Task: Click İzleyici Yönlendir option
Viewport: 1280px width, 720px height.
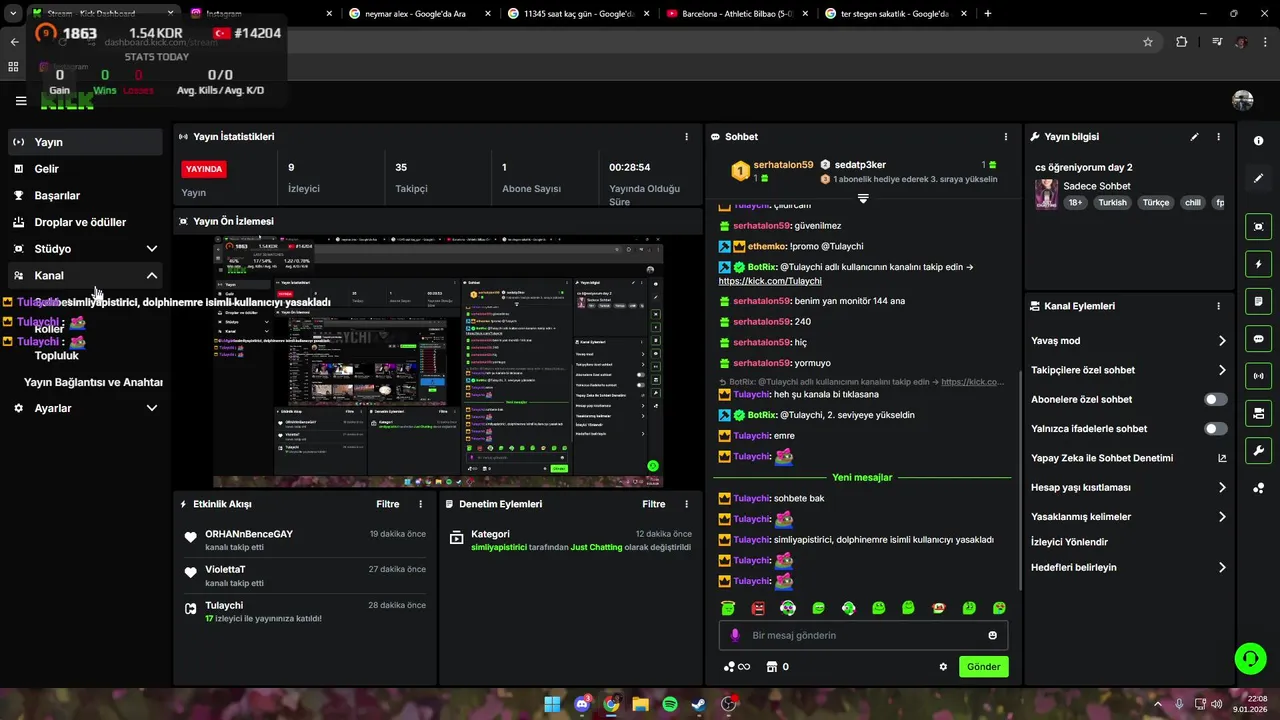Action: click(1069, 542)
